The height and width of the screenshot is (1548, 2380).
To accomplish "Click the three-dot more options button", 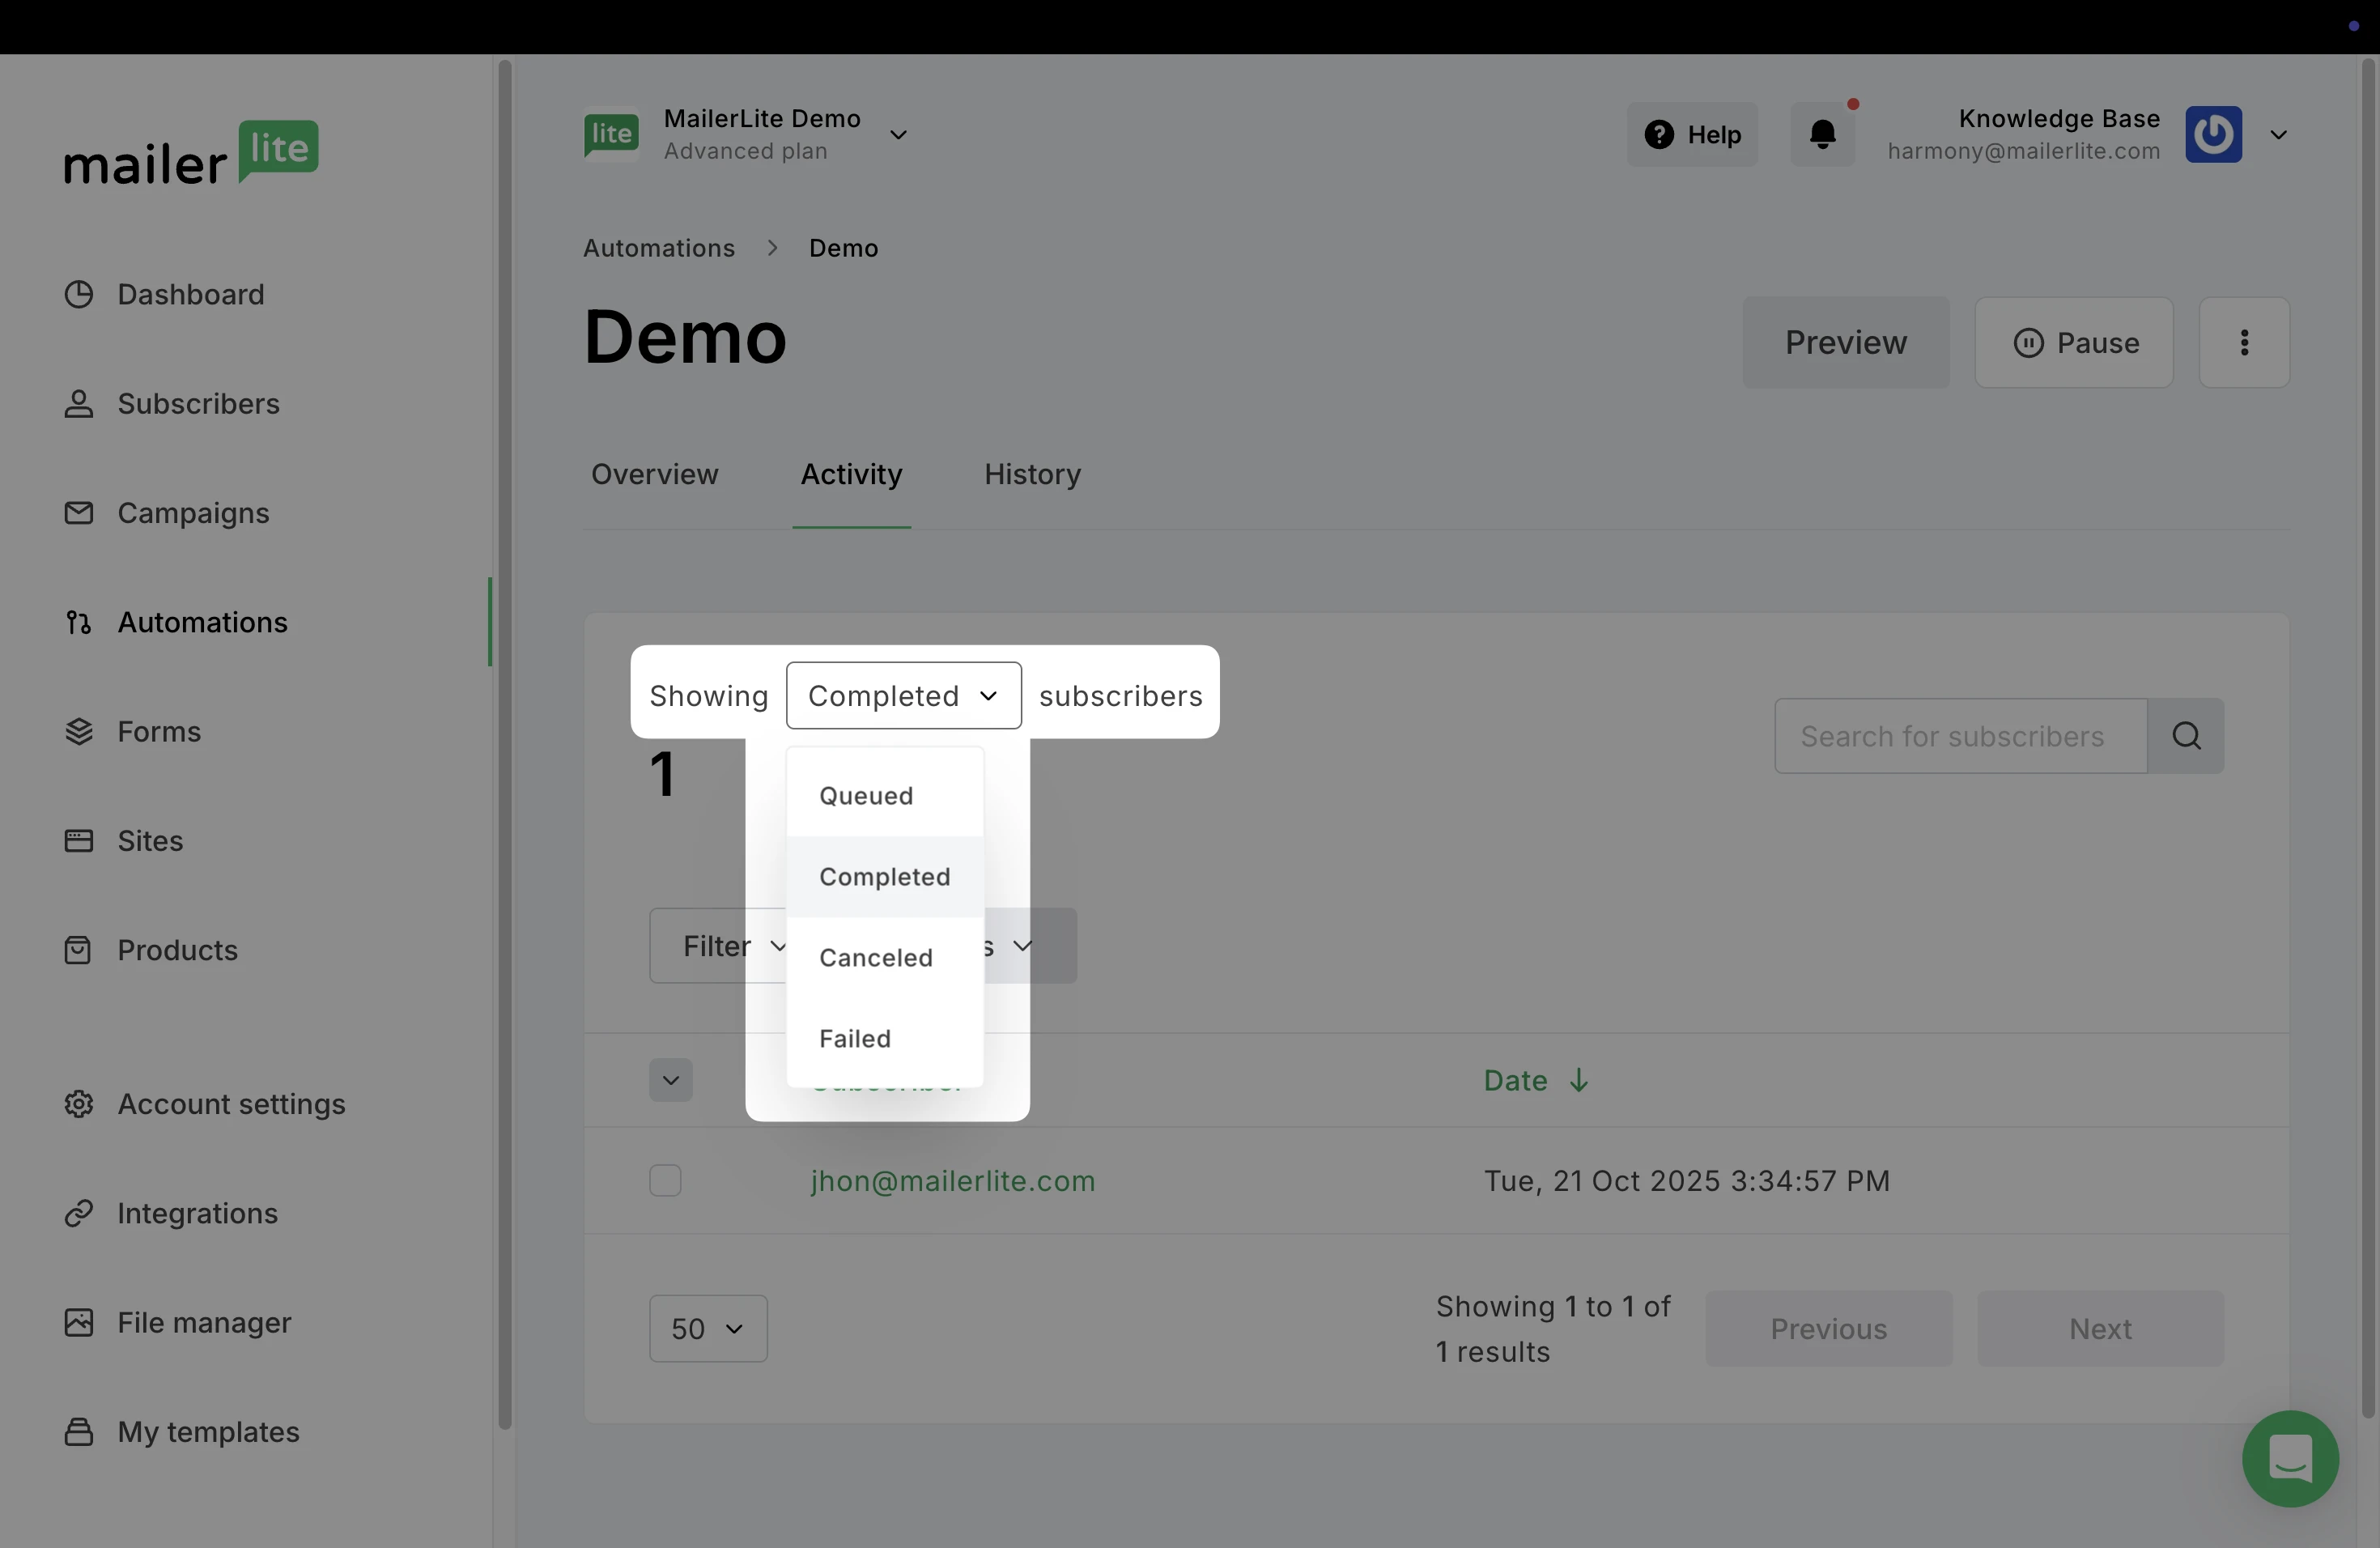I will coord(2244,343).
